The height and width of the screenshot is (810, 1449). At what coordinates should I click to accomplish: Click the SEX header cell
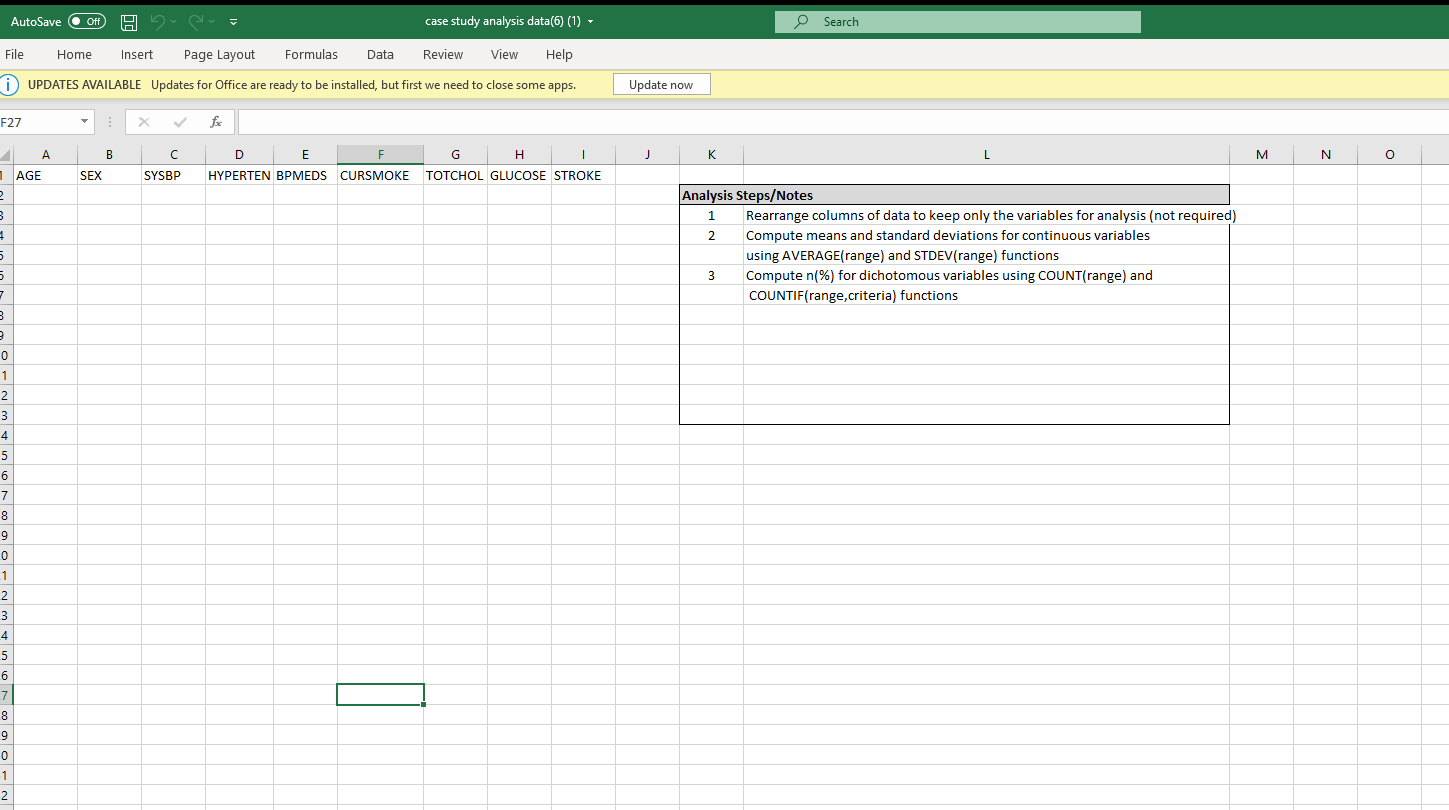tap(110, 175)
